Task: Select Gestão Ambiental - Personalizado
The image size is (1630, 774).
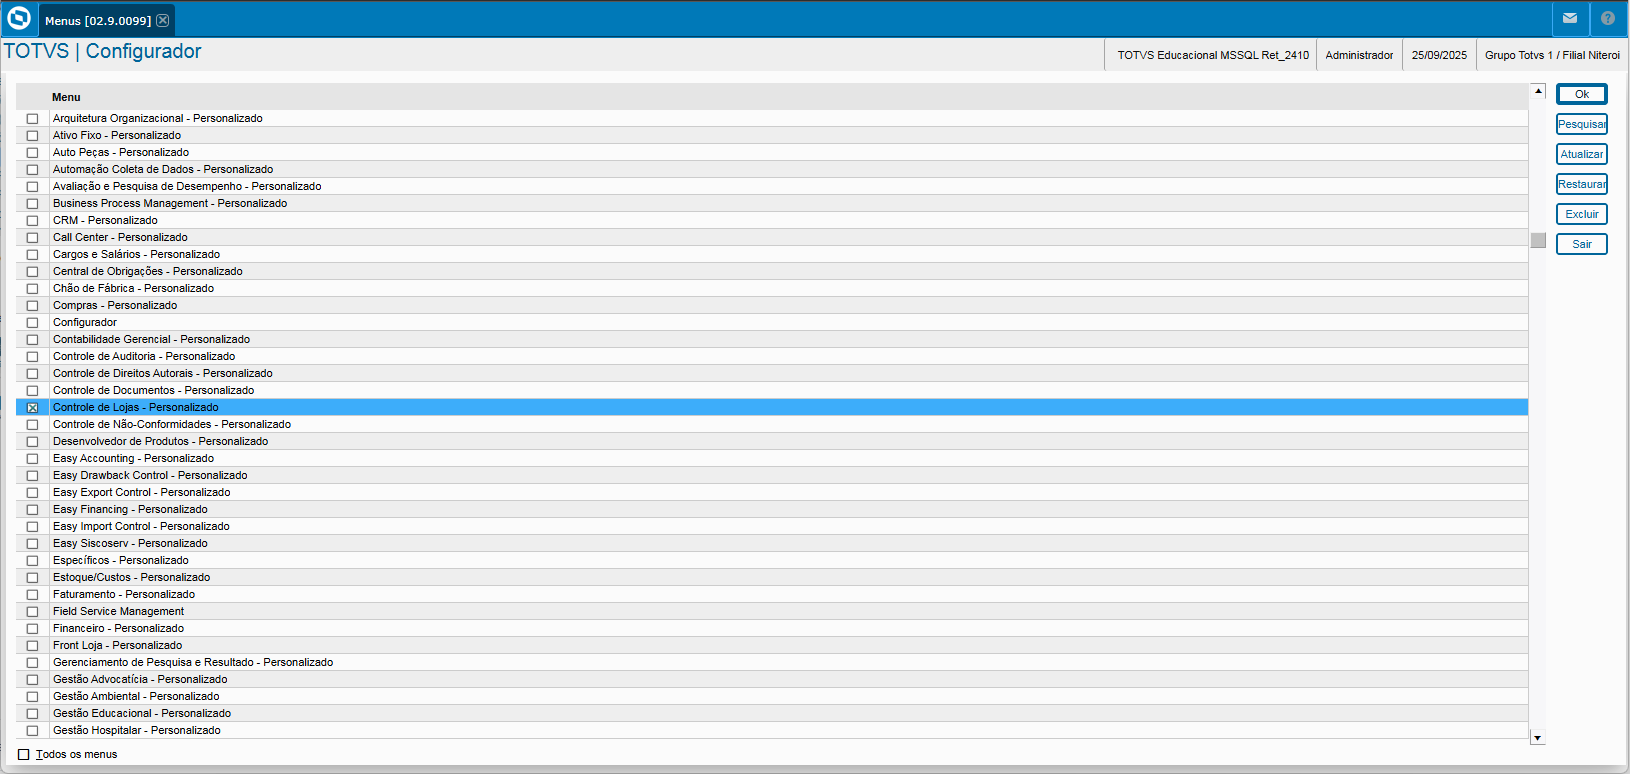Action: point(772,696)
